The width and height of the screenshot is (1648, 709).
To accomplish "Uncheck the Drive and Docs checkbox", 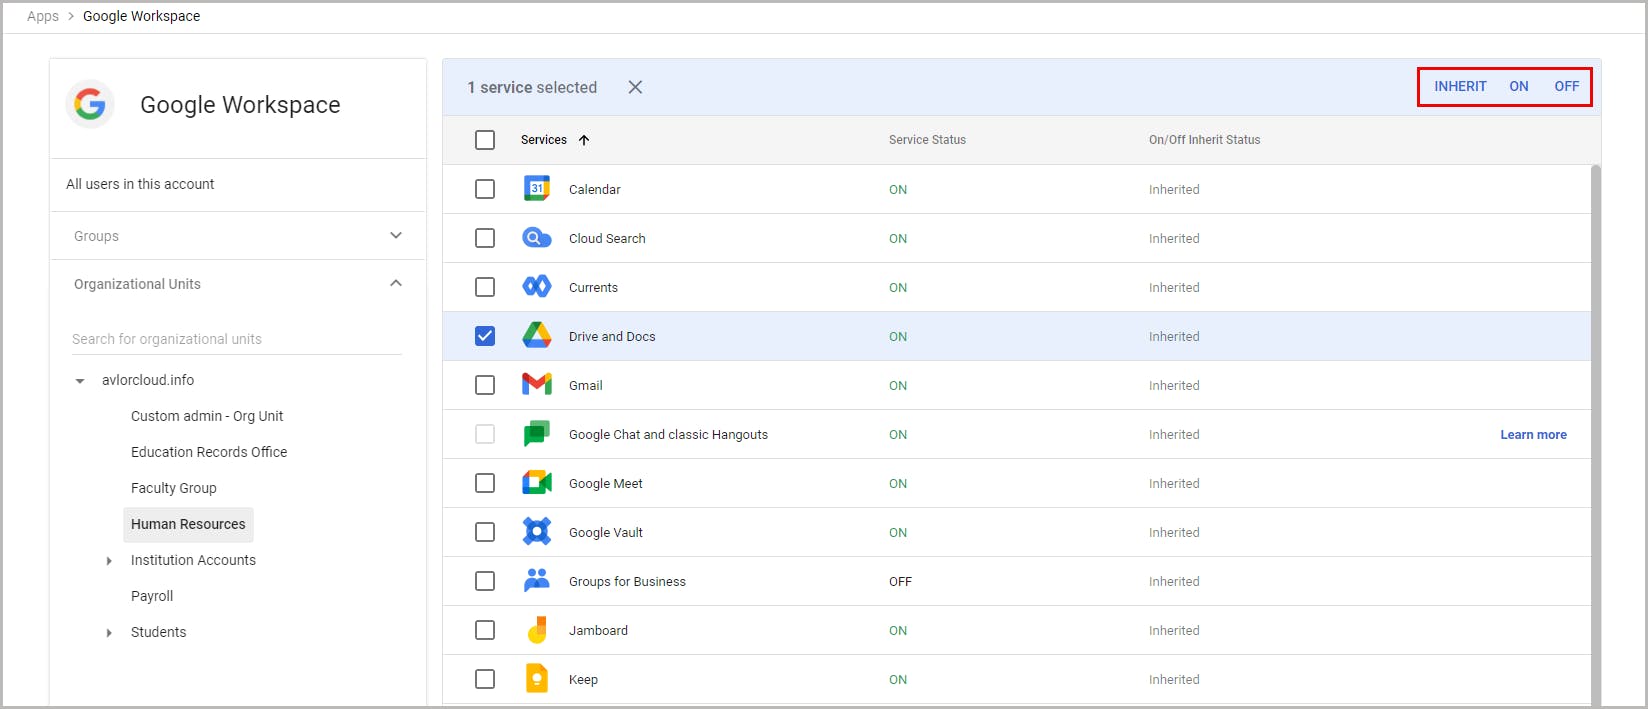I will coord(485,336).
